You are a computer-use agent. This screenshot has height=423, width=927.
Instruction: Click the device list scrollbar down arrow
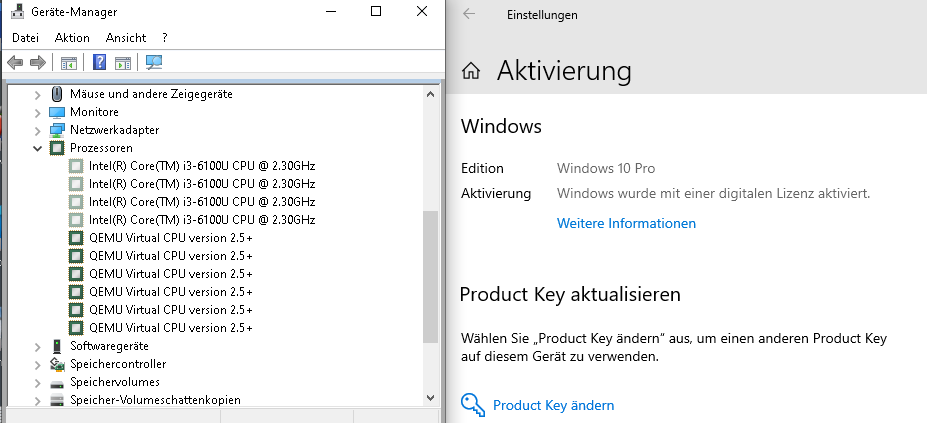[430, 398]
